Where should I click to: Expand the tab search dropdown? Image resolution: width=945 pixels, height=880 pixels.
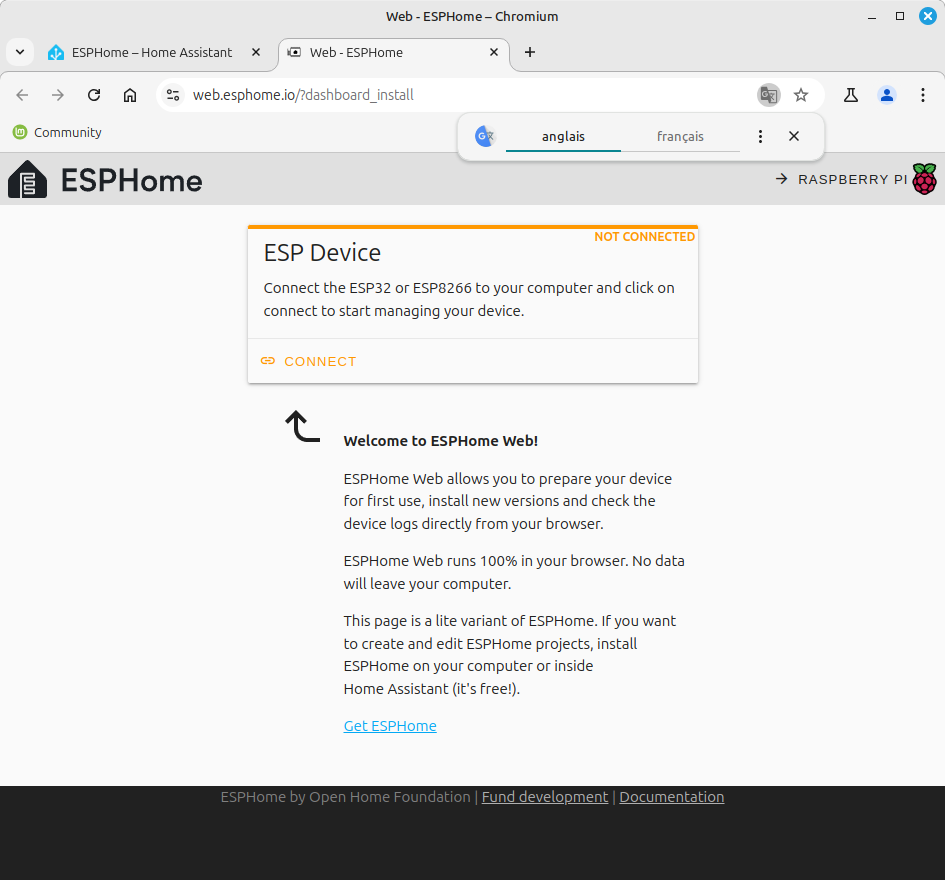click(x=20, y=52)
